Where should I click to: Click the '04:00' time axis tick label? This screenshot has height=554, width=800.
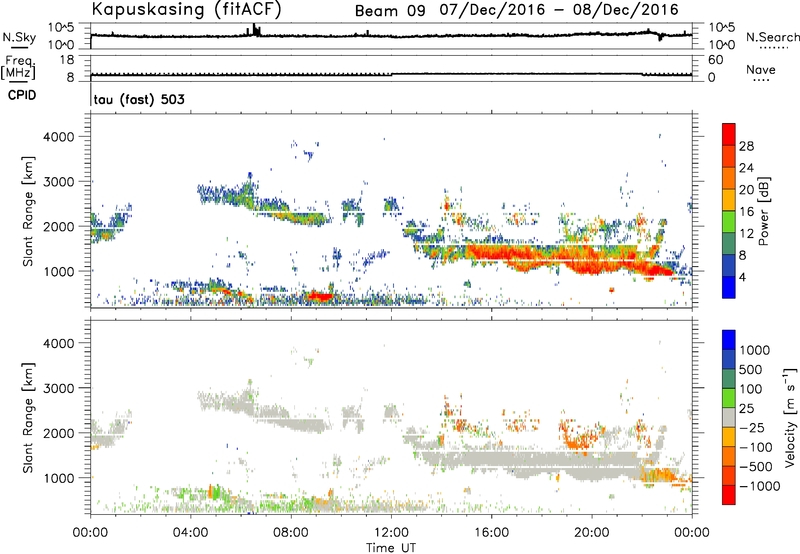coord(190,533)
